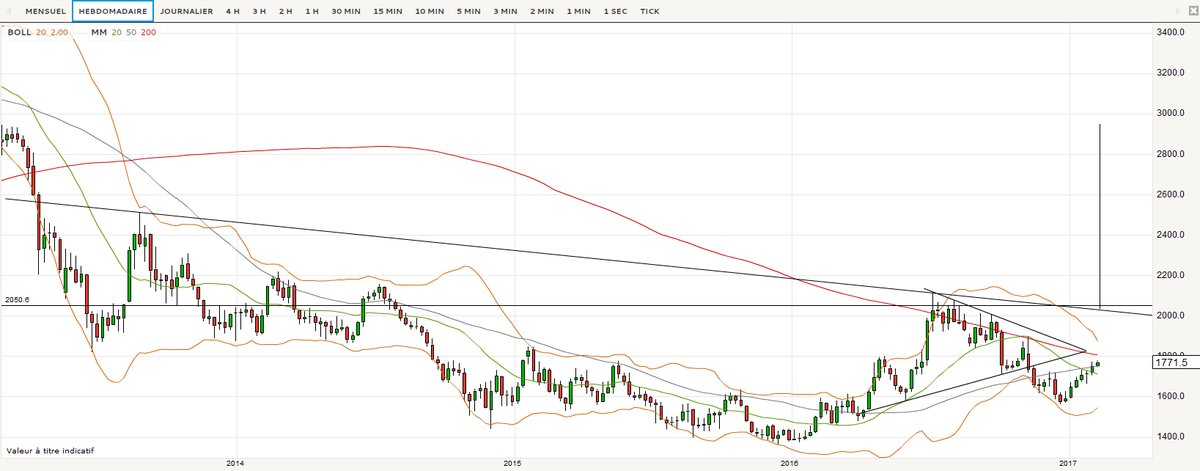Select the 30 MIN timeframe
Viewport: 1200px width, 471px height.
[346, 12]
